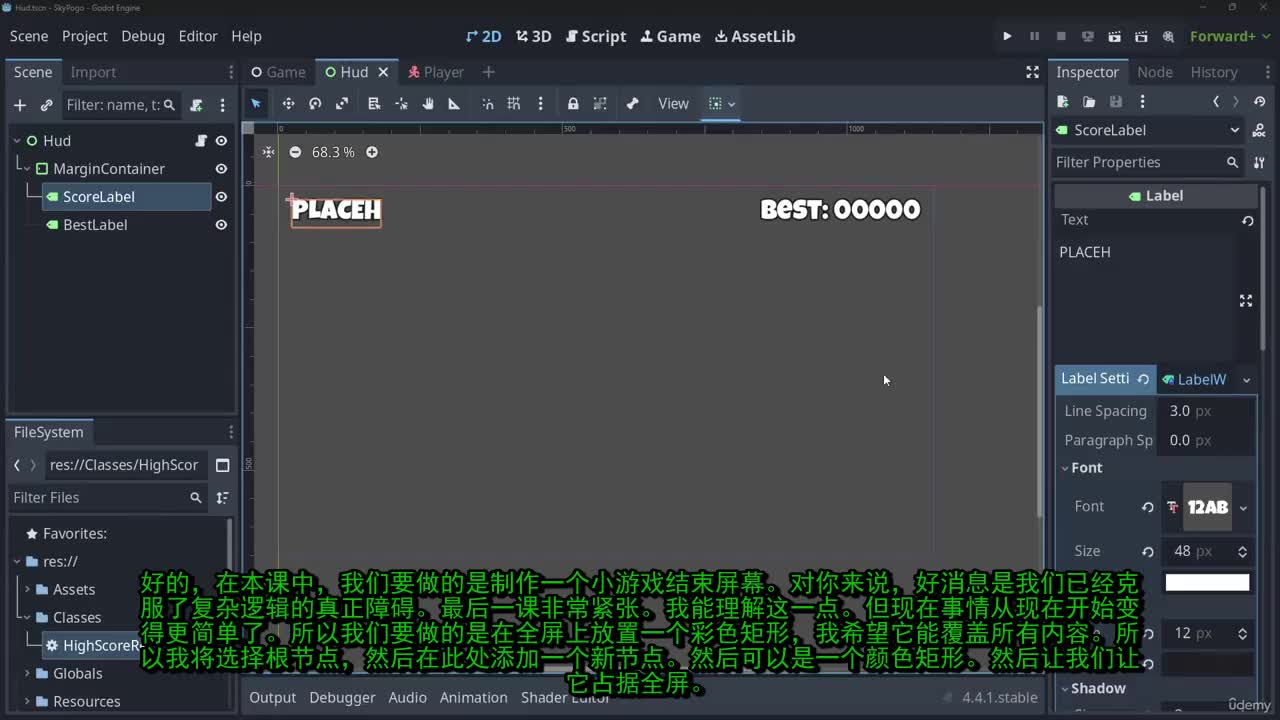Hide the ScoreLabel node
The image size is (1280, 720).
[221, 197]
